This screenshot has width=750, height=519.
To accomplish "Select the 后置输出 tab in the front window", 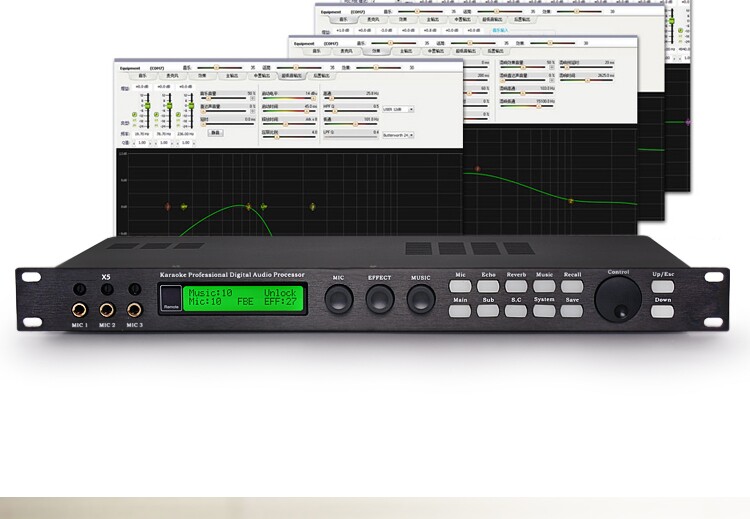I will tap(321, 76).
